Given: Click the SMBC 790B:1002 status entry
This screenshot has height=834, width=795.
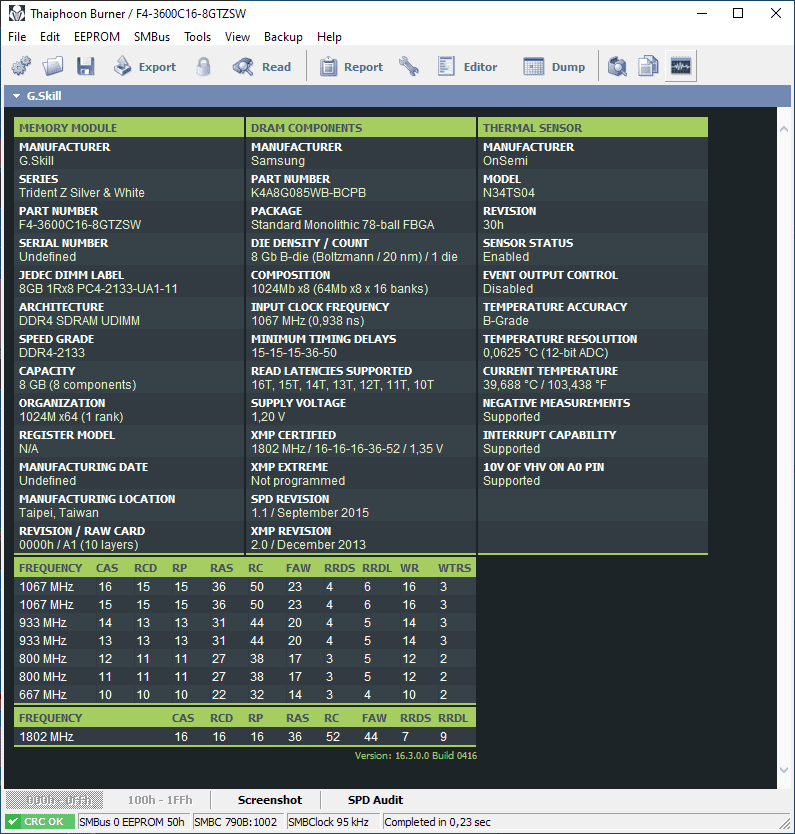Looking at the screenshot, I should click(x=236, y=822).
